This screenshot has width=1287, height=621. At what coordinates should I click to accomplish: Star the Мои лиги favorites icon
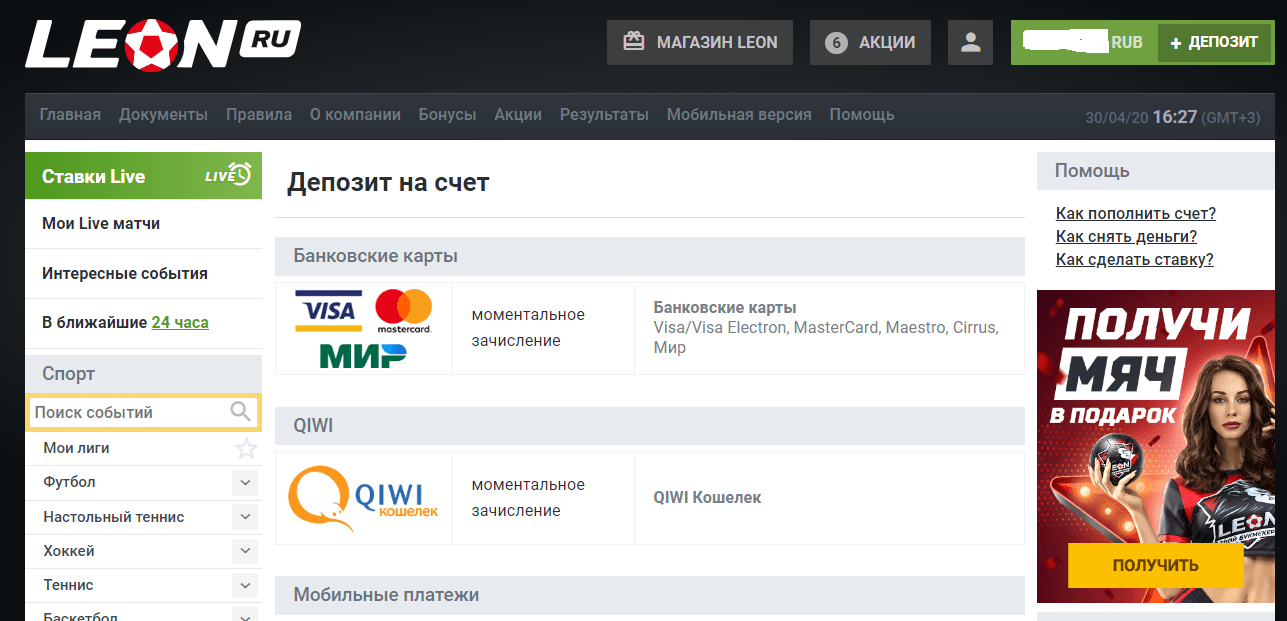point(245,449)
